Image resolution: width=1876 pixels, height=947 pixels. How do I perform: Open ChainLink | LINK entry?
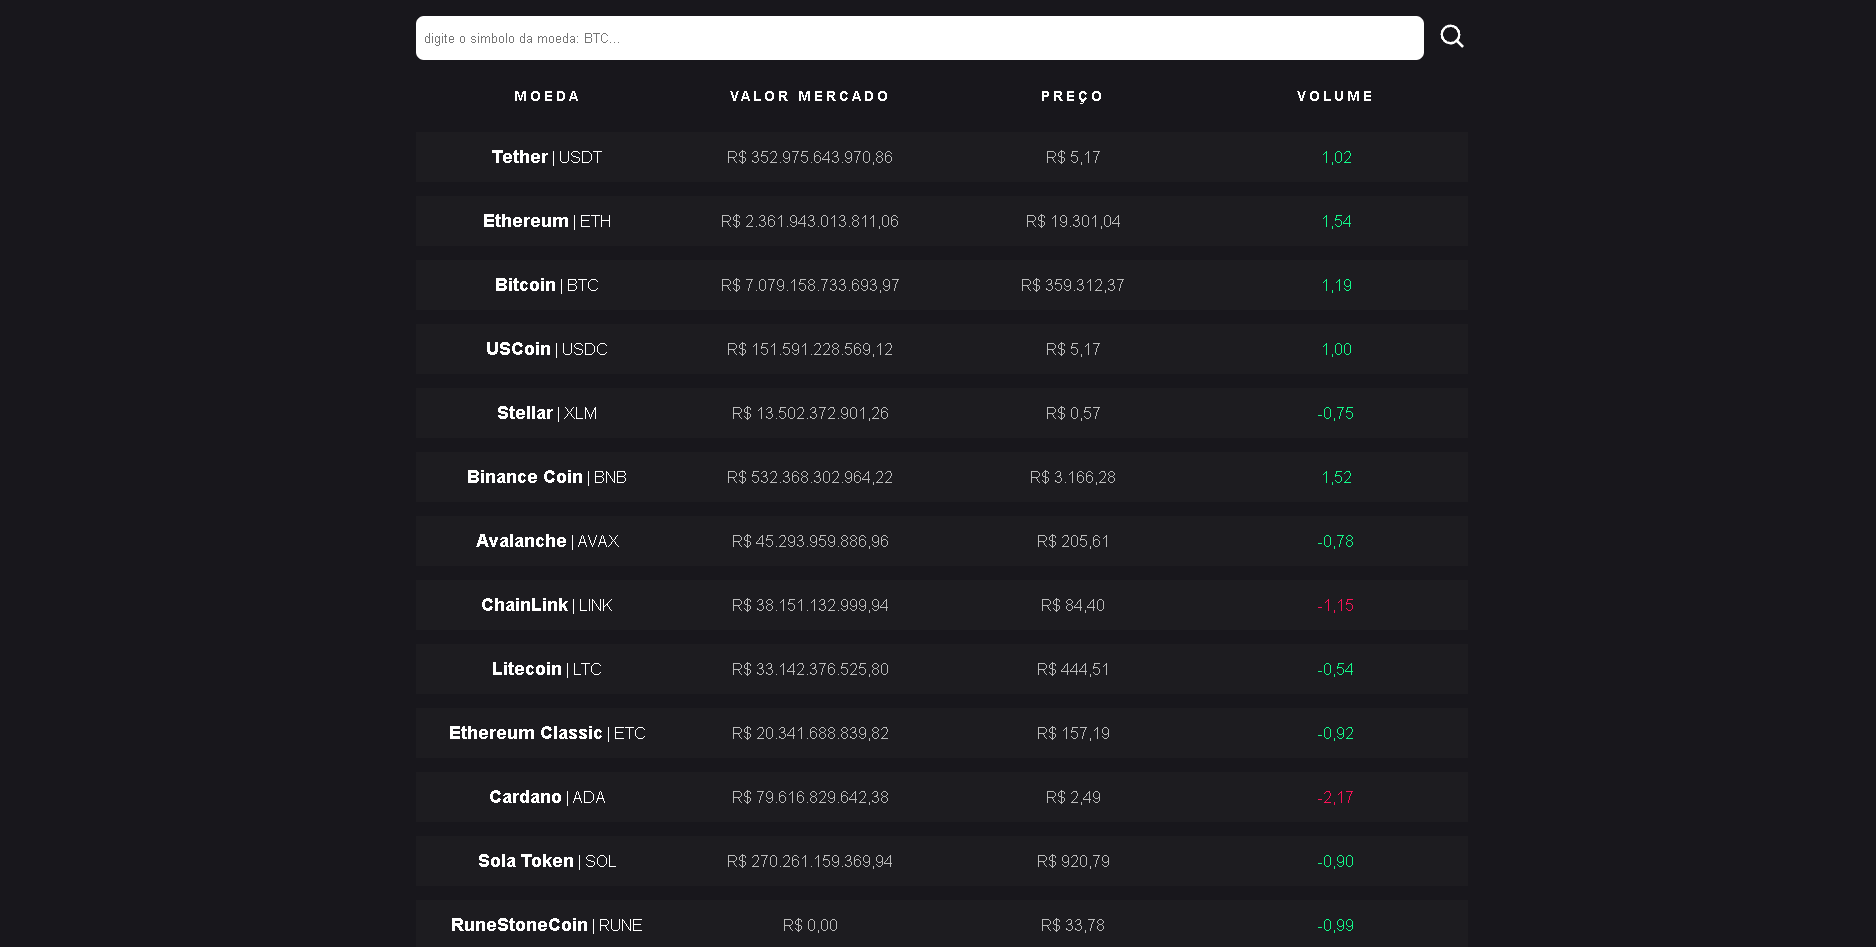click(547, 605)
